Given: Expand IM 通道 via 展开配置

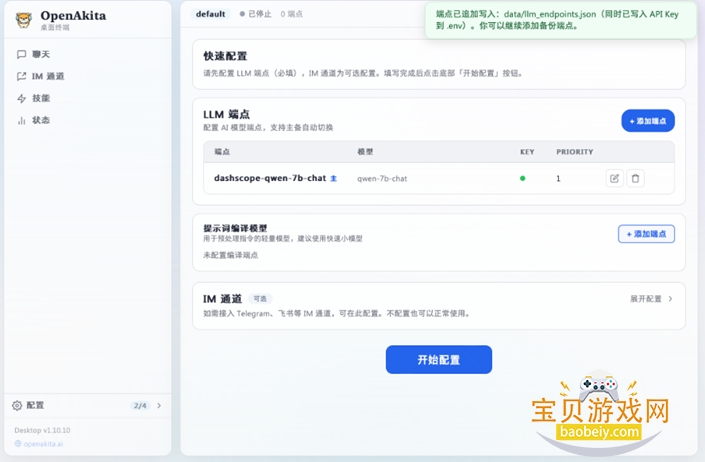Looking at the screenshot, I should [651, 298].
